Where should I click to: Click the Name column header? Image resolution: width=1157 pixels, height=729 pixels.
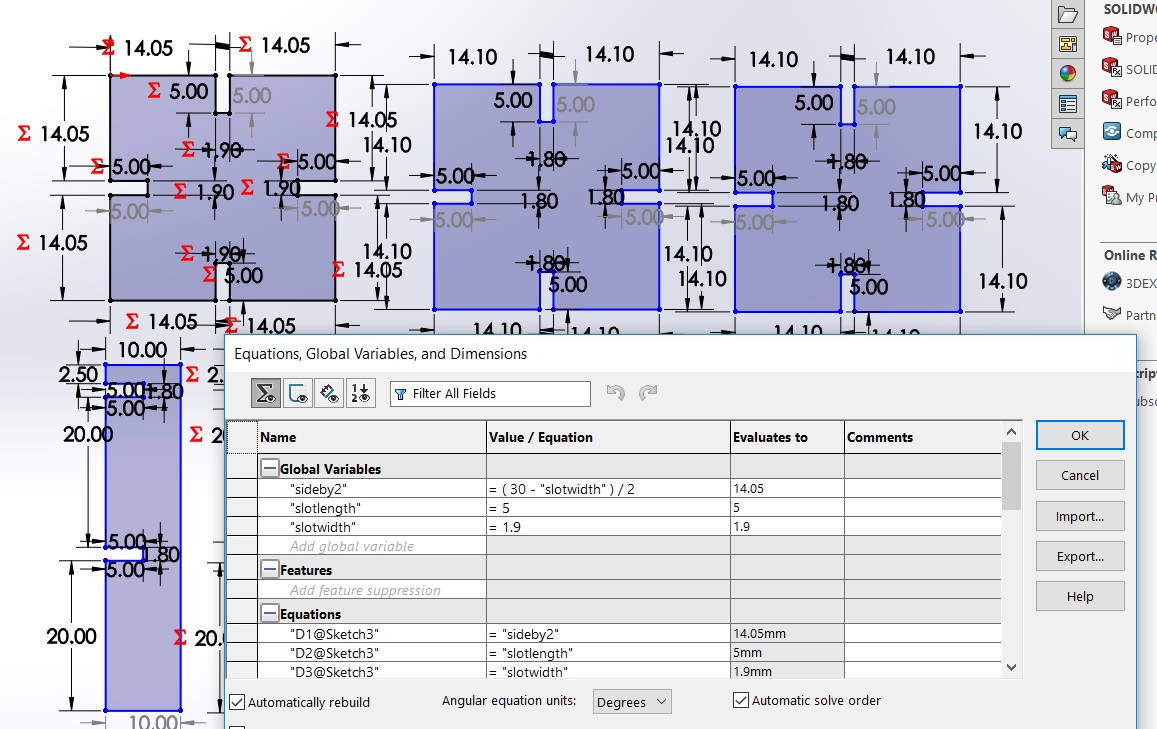pos(372,437)
